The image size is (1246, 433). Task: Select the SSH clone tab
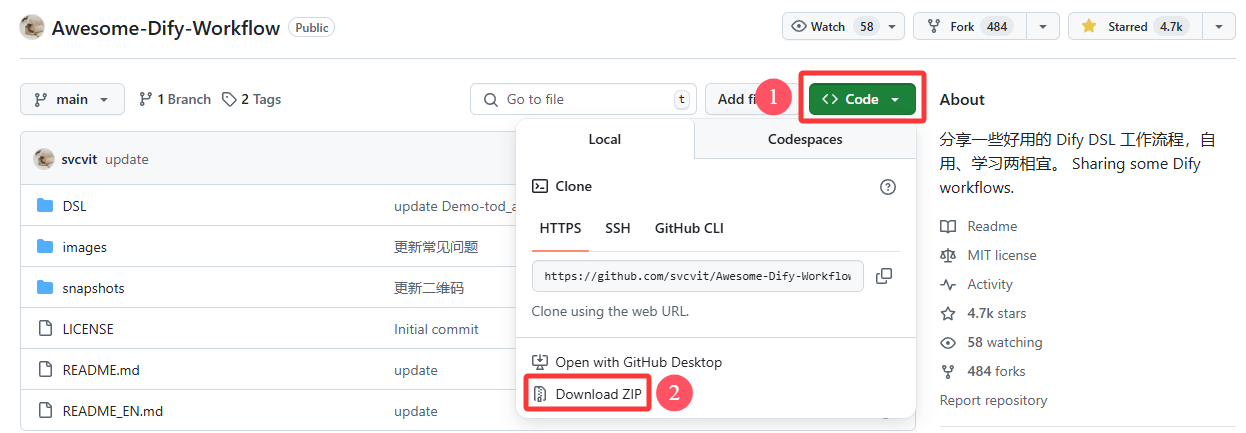[x=618, y=228]
